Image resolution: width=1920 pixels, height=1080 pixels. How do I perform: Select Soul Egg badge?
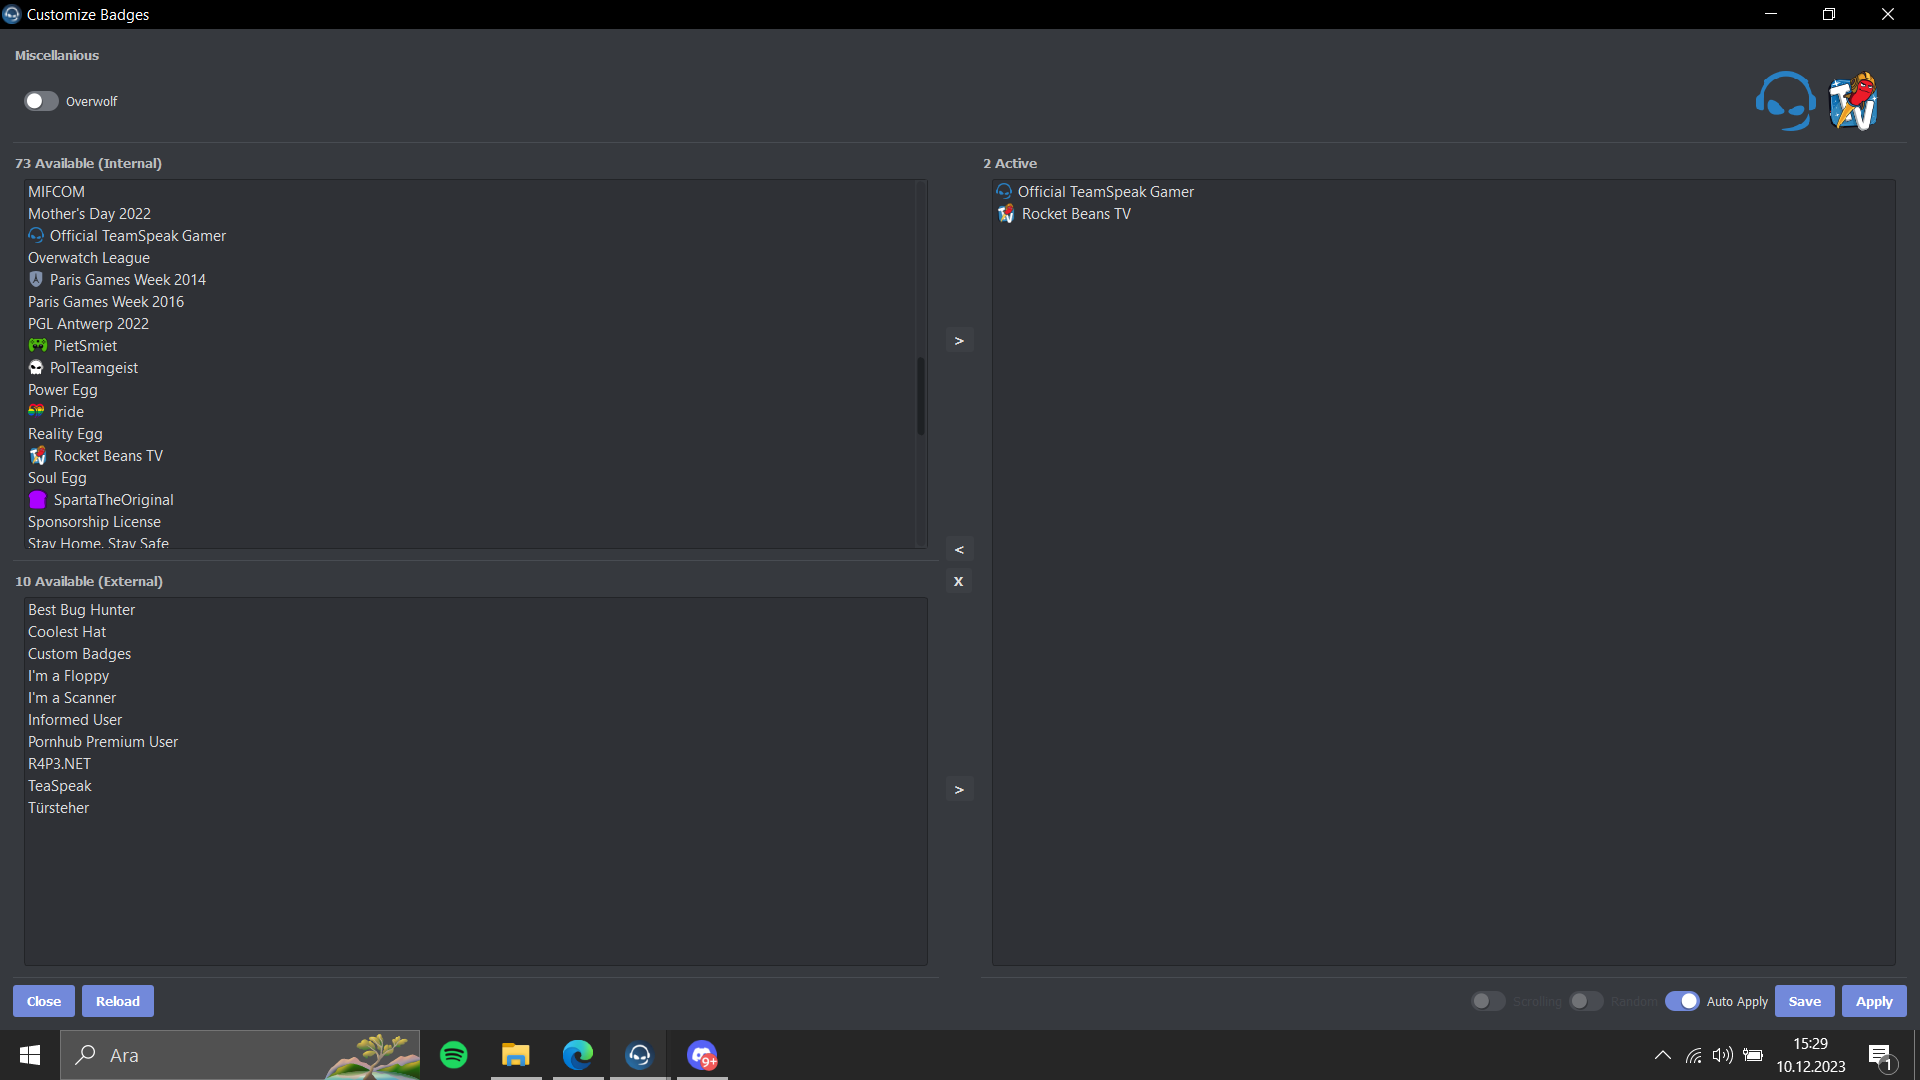[x=57, y=477]
